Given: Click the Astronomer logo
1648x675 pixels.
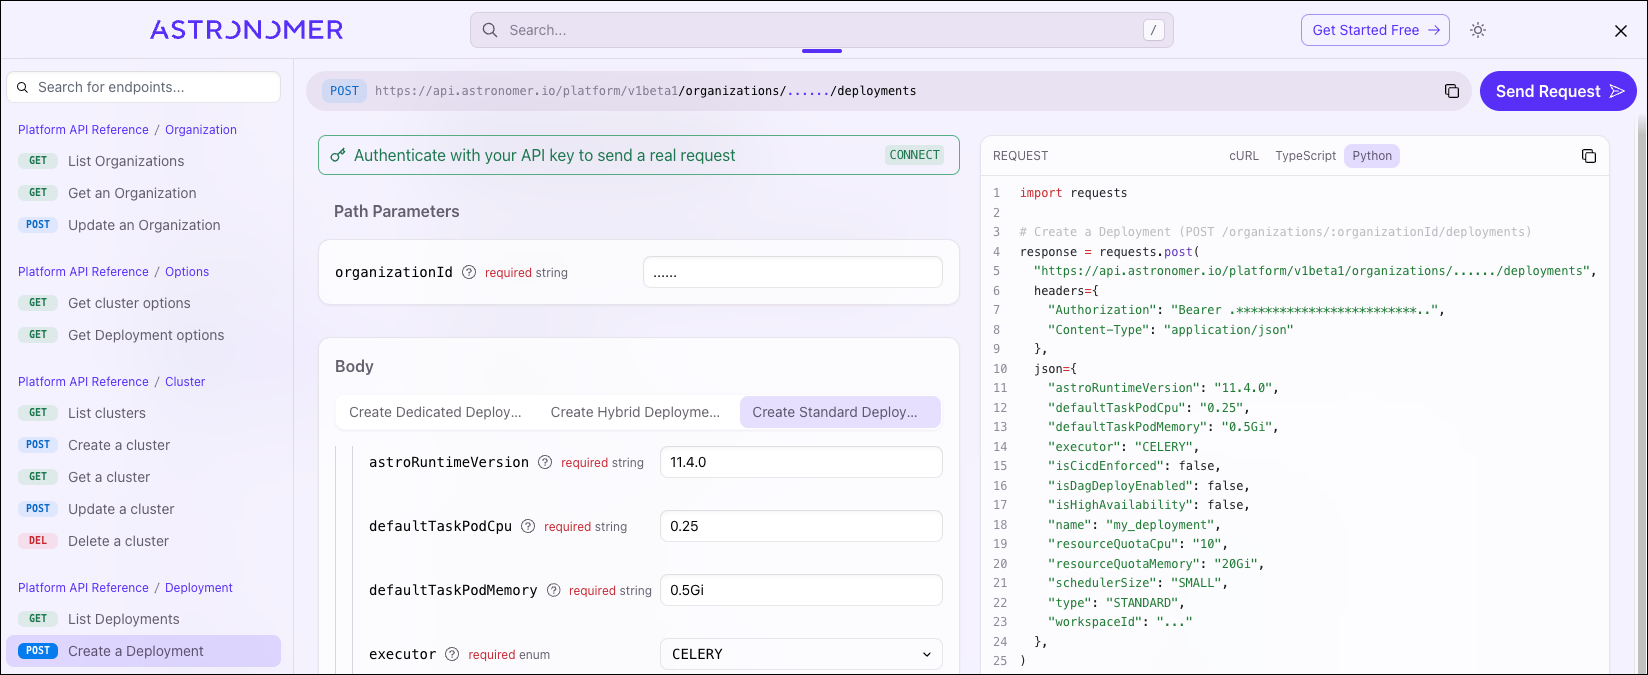Looking at the screenshot, I should 246,30.
